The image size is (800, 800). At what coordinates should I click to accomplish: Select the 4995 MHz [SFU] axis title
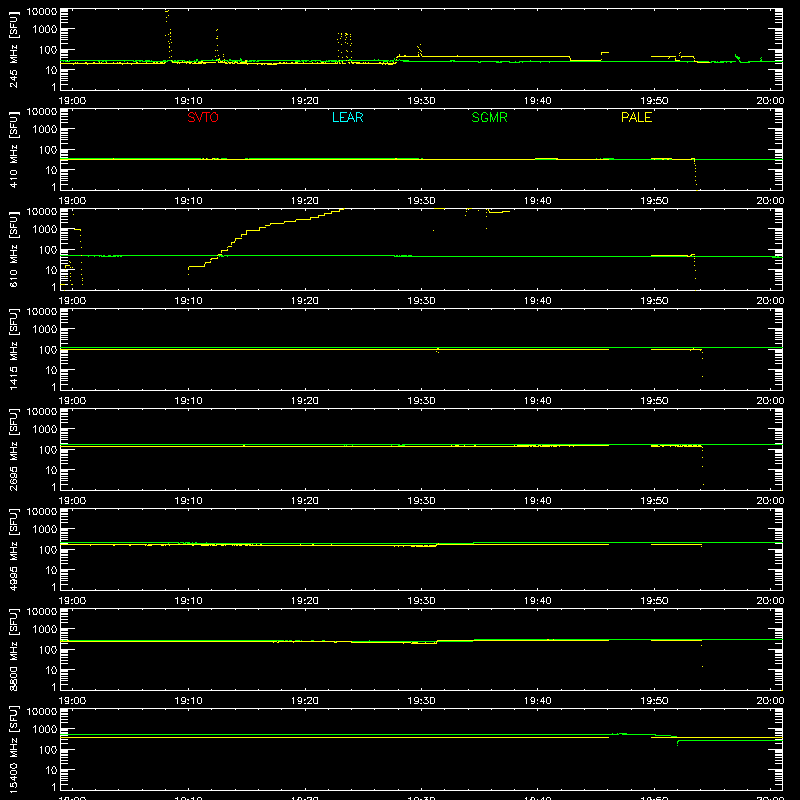coord(14,549)
